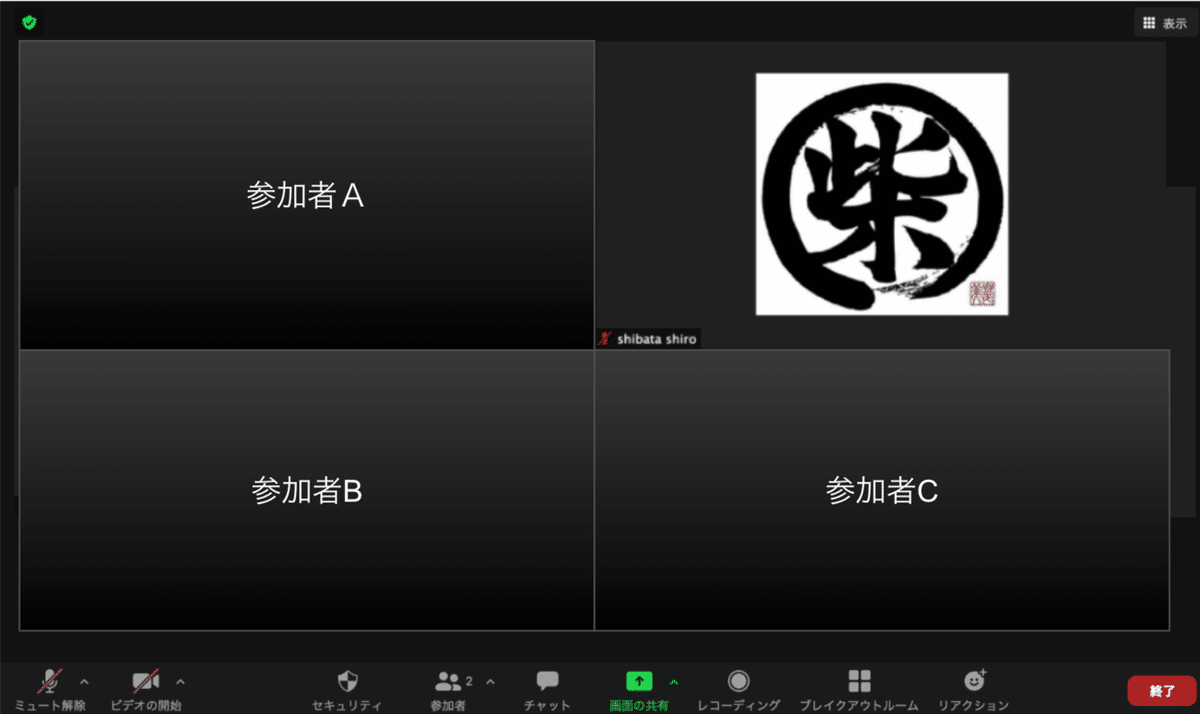This screenshot has height=714, width=1200.
Task: Click the meeting security badge in top-left corner
Action: coord(29,20)
